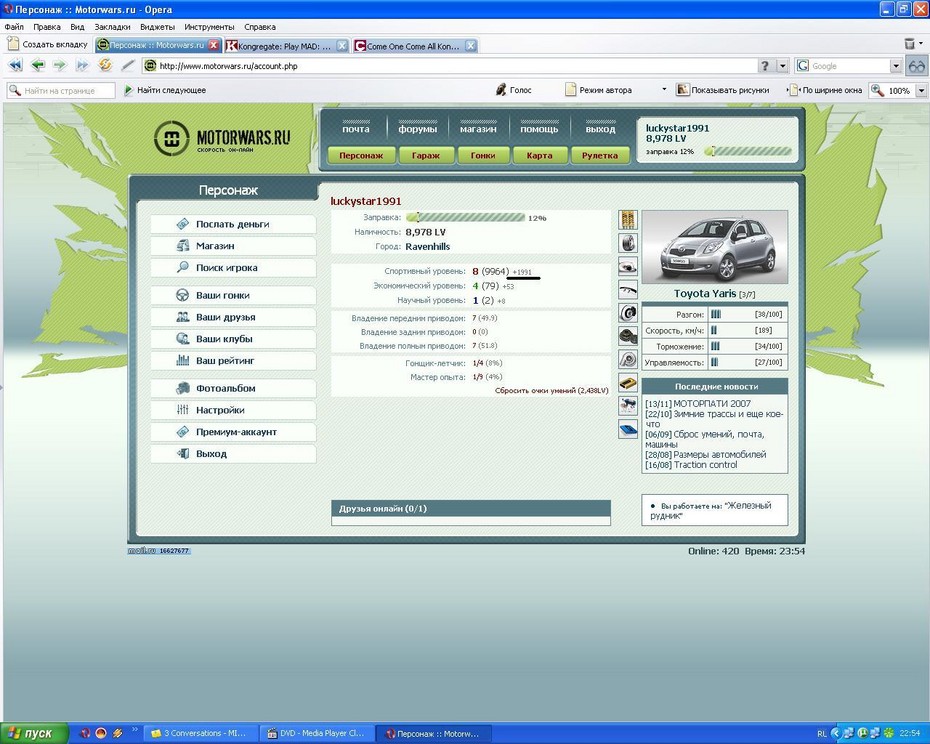The width and height of the screenshot is (930, 744).
Task: Expand the Google search engine dropdown
Action: [x=896, y=66]
